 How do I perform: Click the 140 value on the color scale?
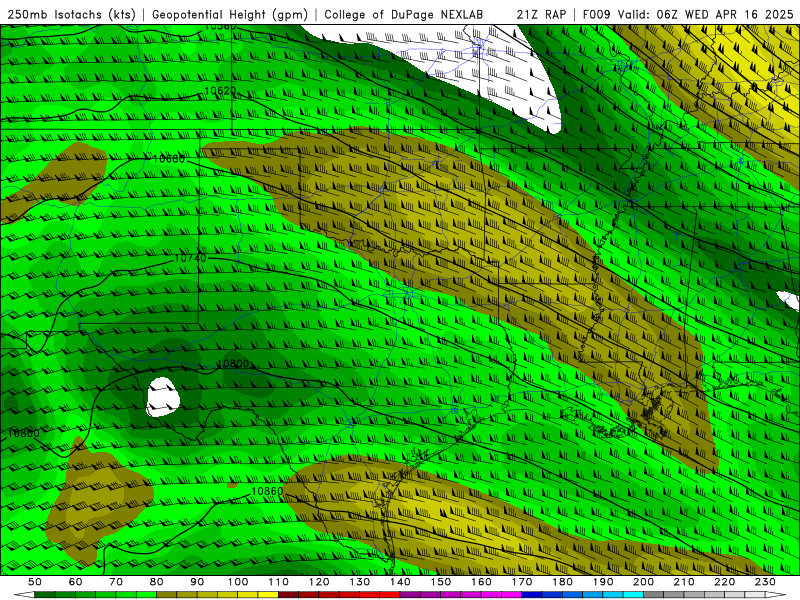point(400,582)
